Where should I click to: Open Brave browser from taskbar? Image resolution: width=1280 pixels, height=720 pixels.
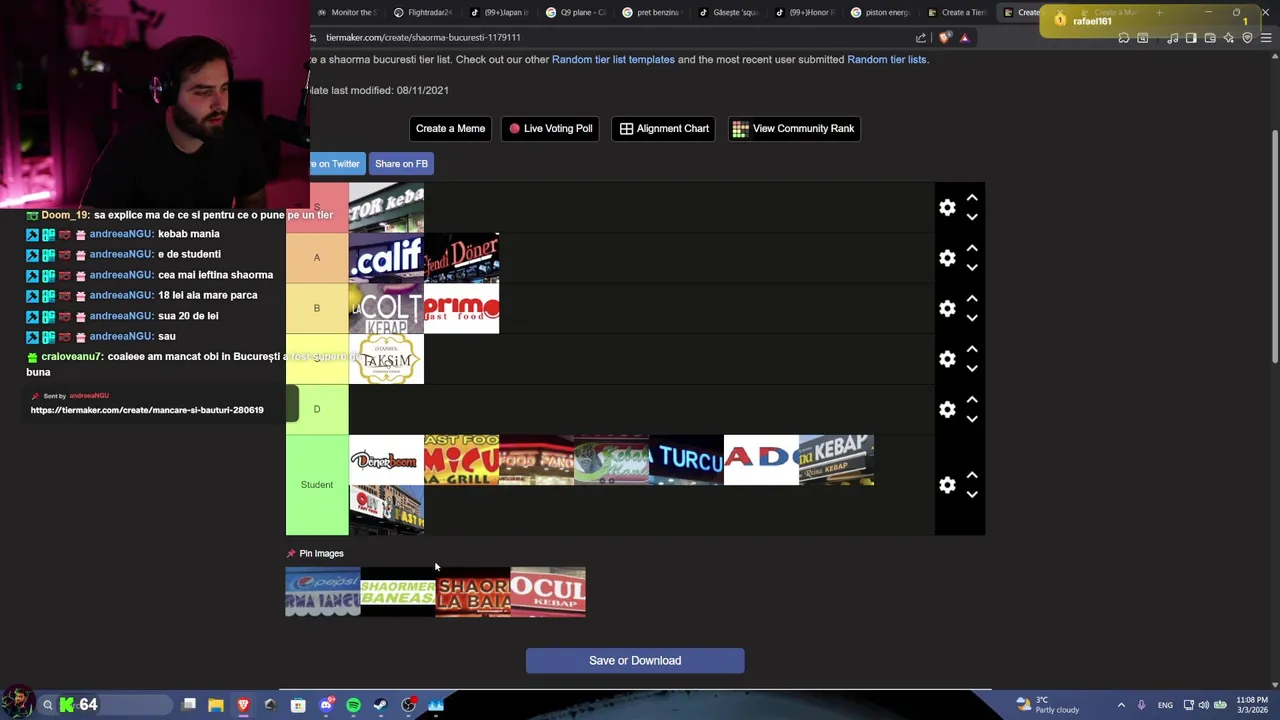[x=243, y=705]
